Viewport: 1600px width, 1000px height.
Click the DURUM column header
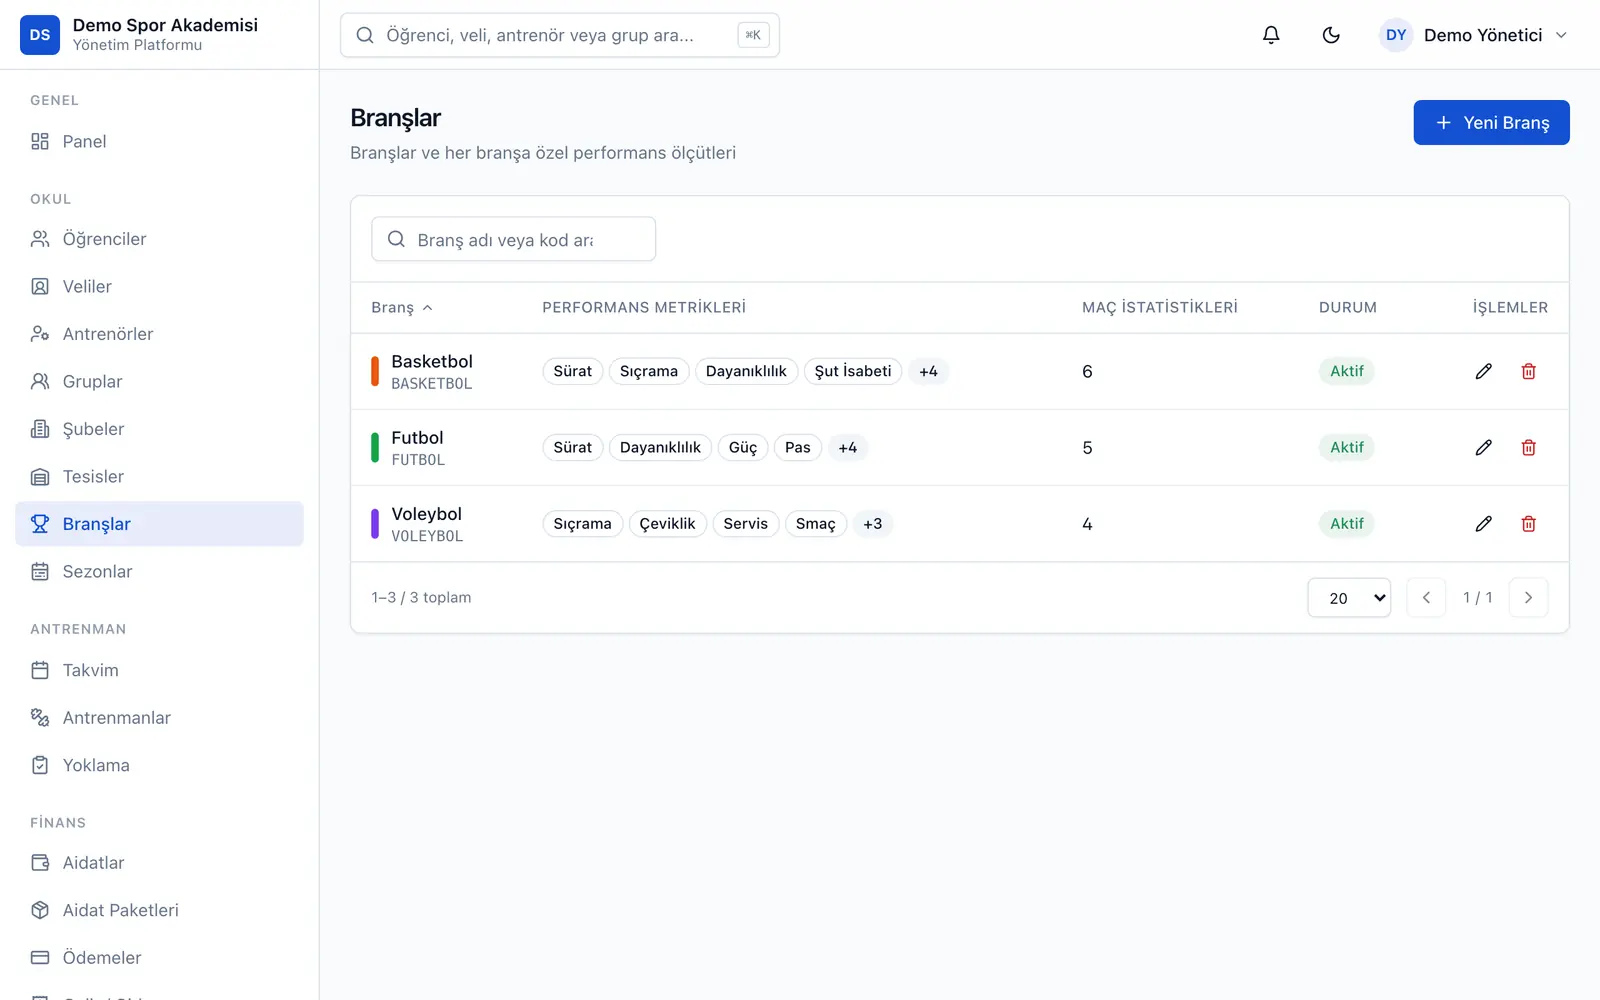1348,307
